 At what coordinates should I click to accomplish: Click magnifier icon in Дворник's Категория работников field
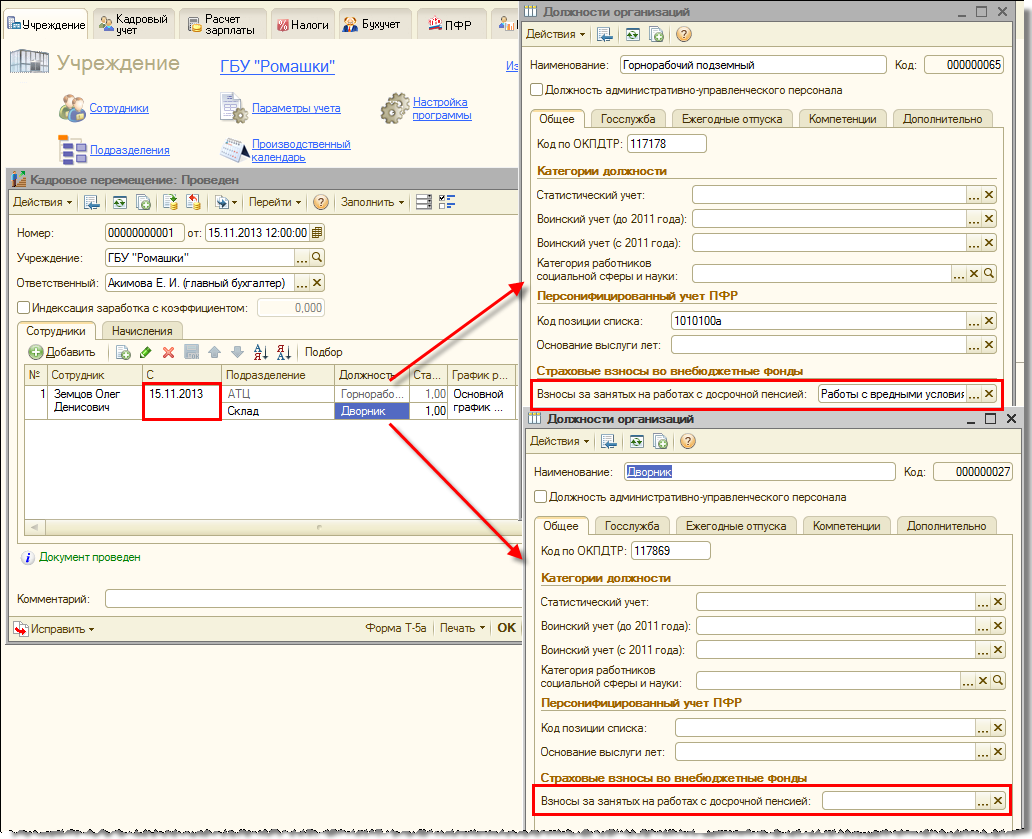(998, 680)
